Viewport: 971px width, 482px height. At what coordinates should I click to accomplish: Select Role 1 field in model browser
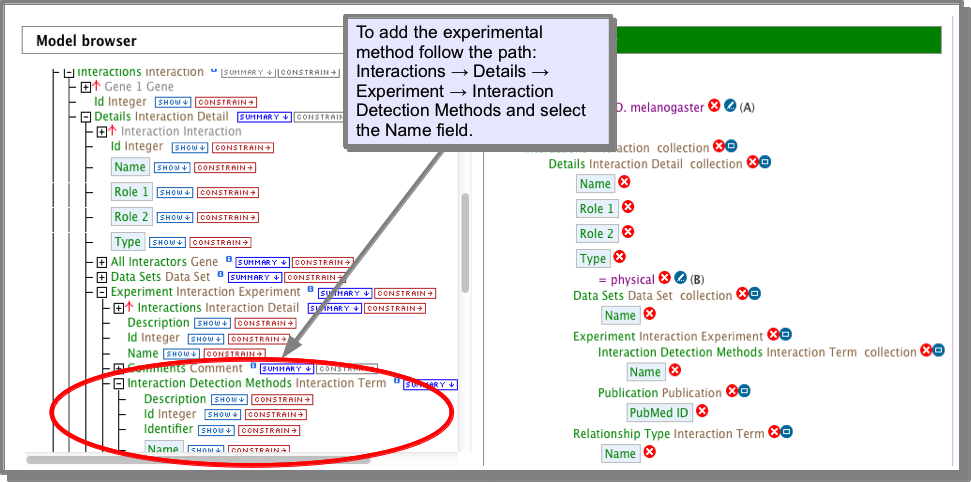pos(131,192)
